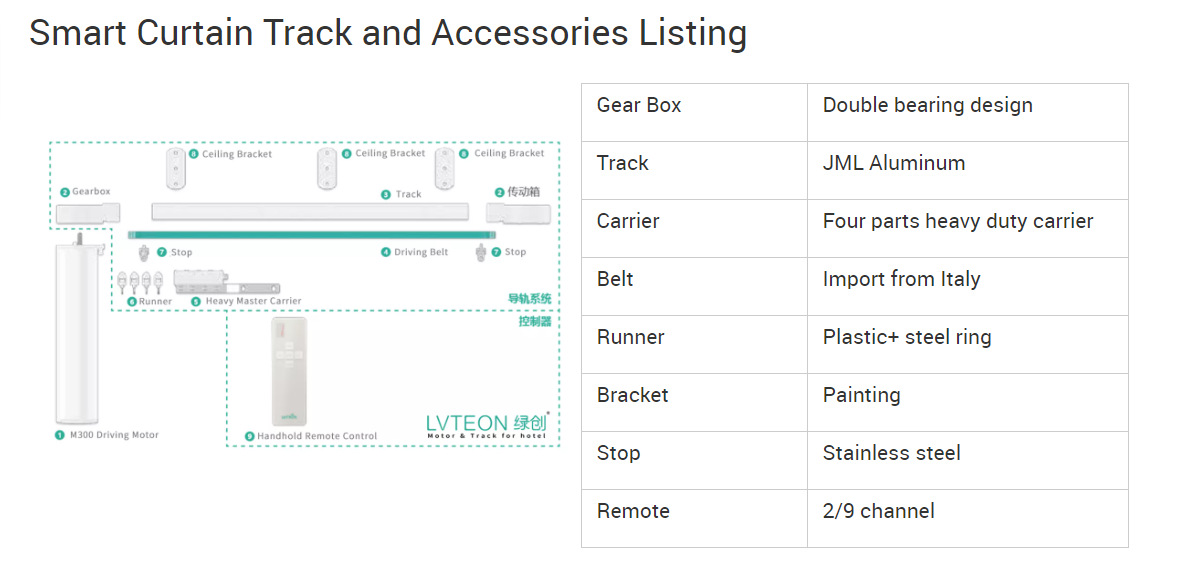The height and width of the screenshot is (572, 1177).
Task: Select the 'Gear Box' table cell
Action: (x=694, y=112)
